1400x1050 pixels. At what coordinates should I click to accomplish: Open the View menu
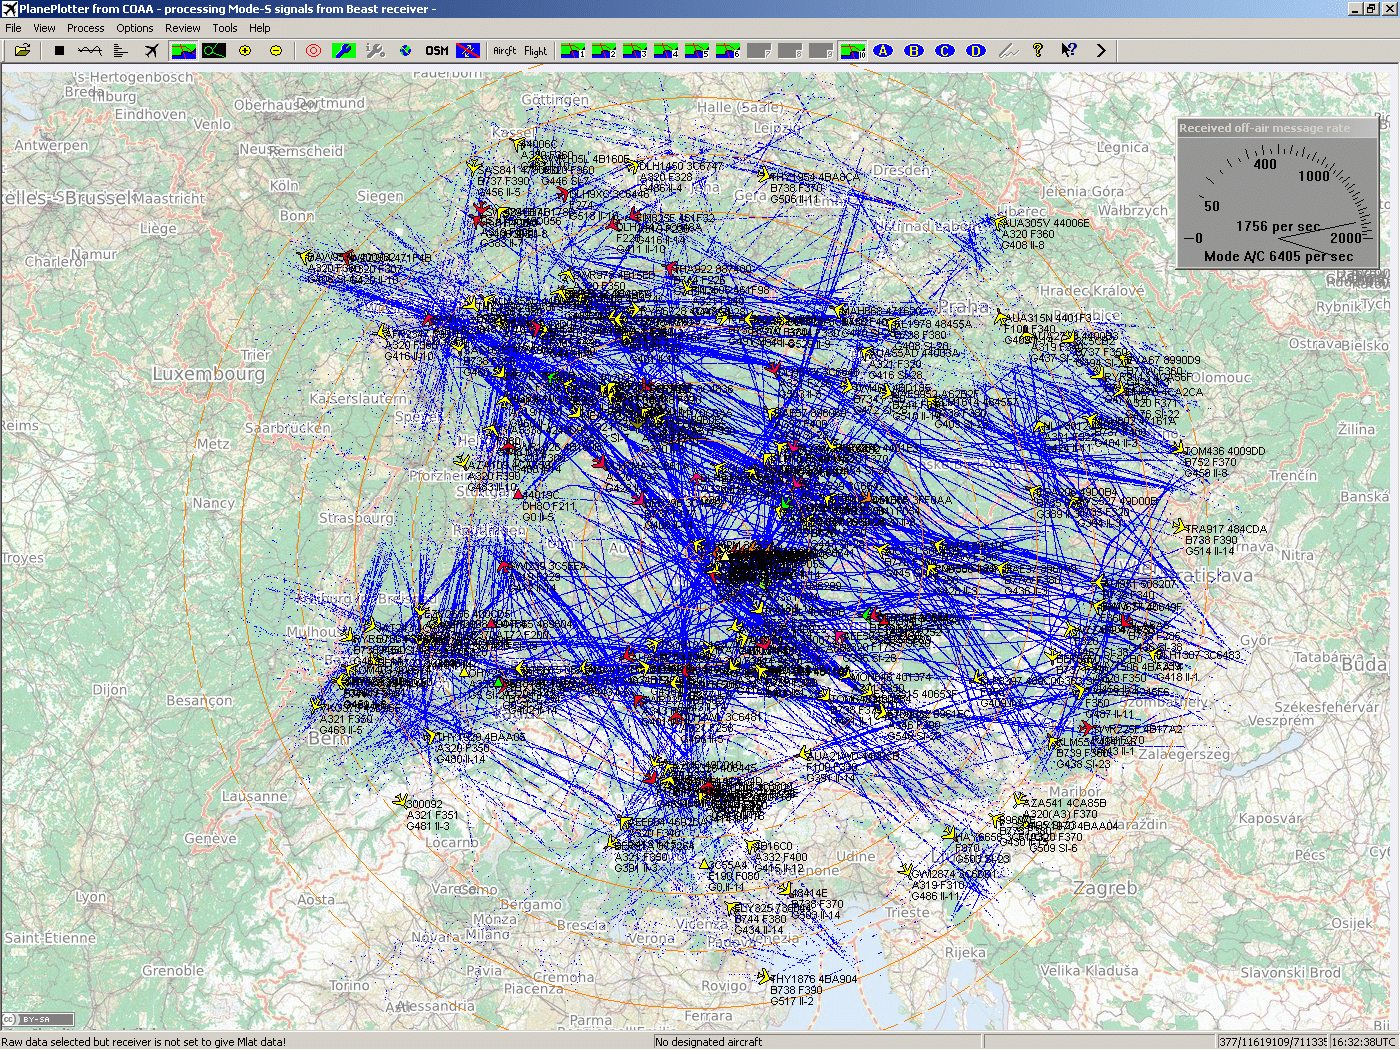[x=44, y=28]
